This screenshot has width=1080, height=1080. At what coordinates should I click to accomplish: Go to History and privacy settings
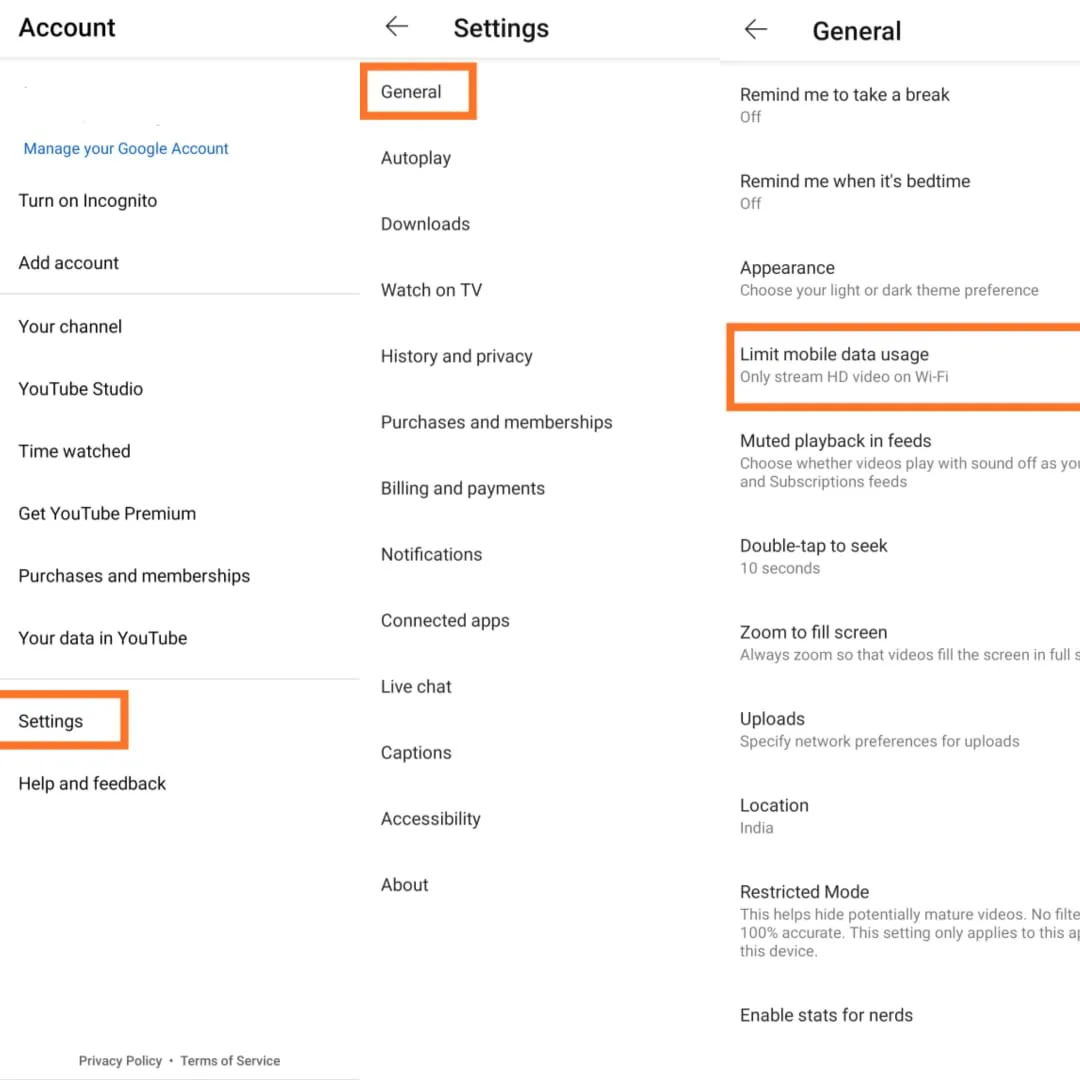(457, 356)
